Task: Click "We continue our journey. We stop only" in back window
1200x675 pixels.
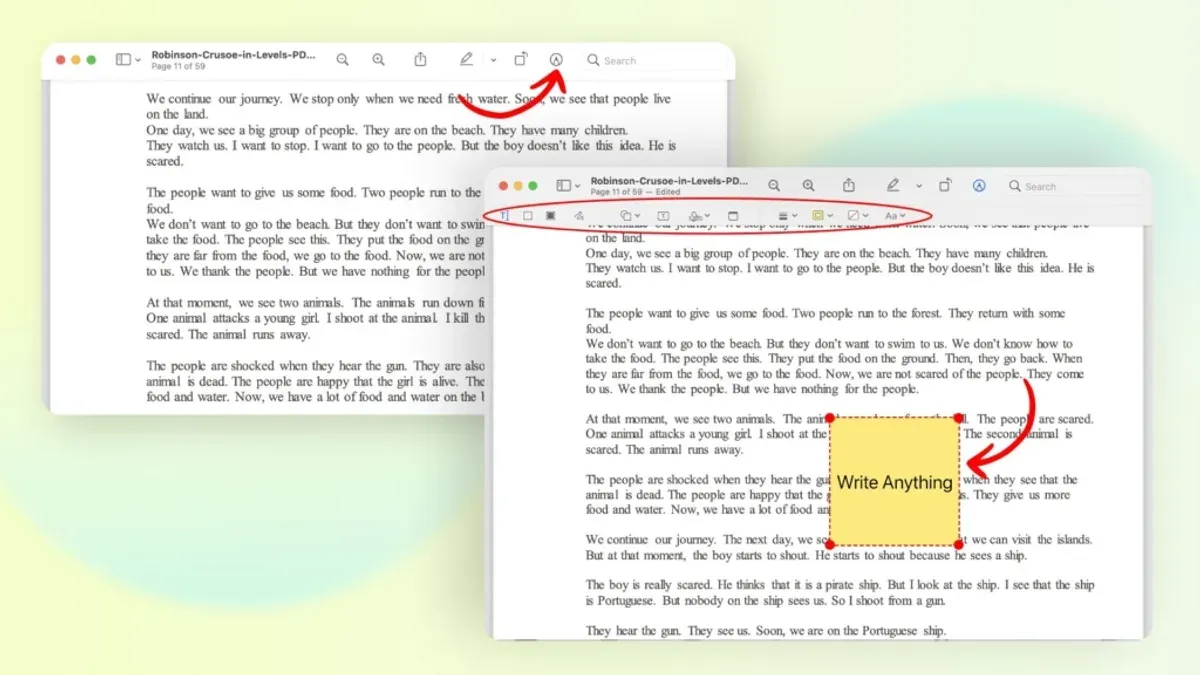Action: click(x=408, y=99)
